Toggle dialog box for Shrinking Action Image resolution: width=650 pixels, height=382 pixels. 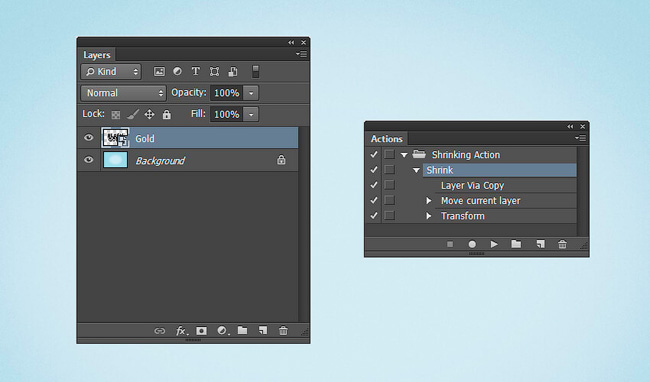click(389, 155)
